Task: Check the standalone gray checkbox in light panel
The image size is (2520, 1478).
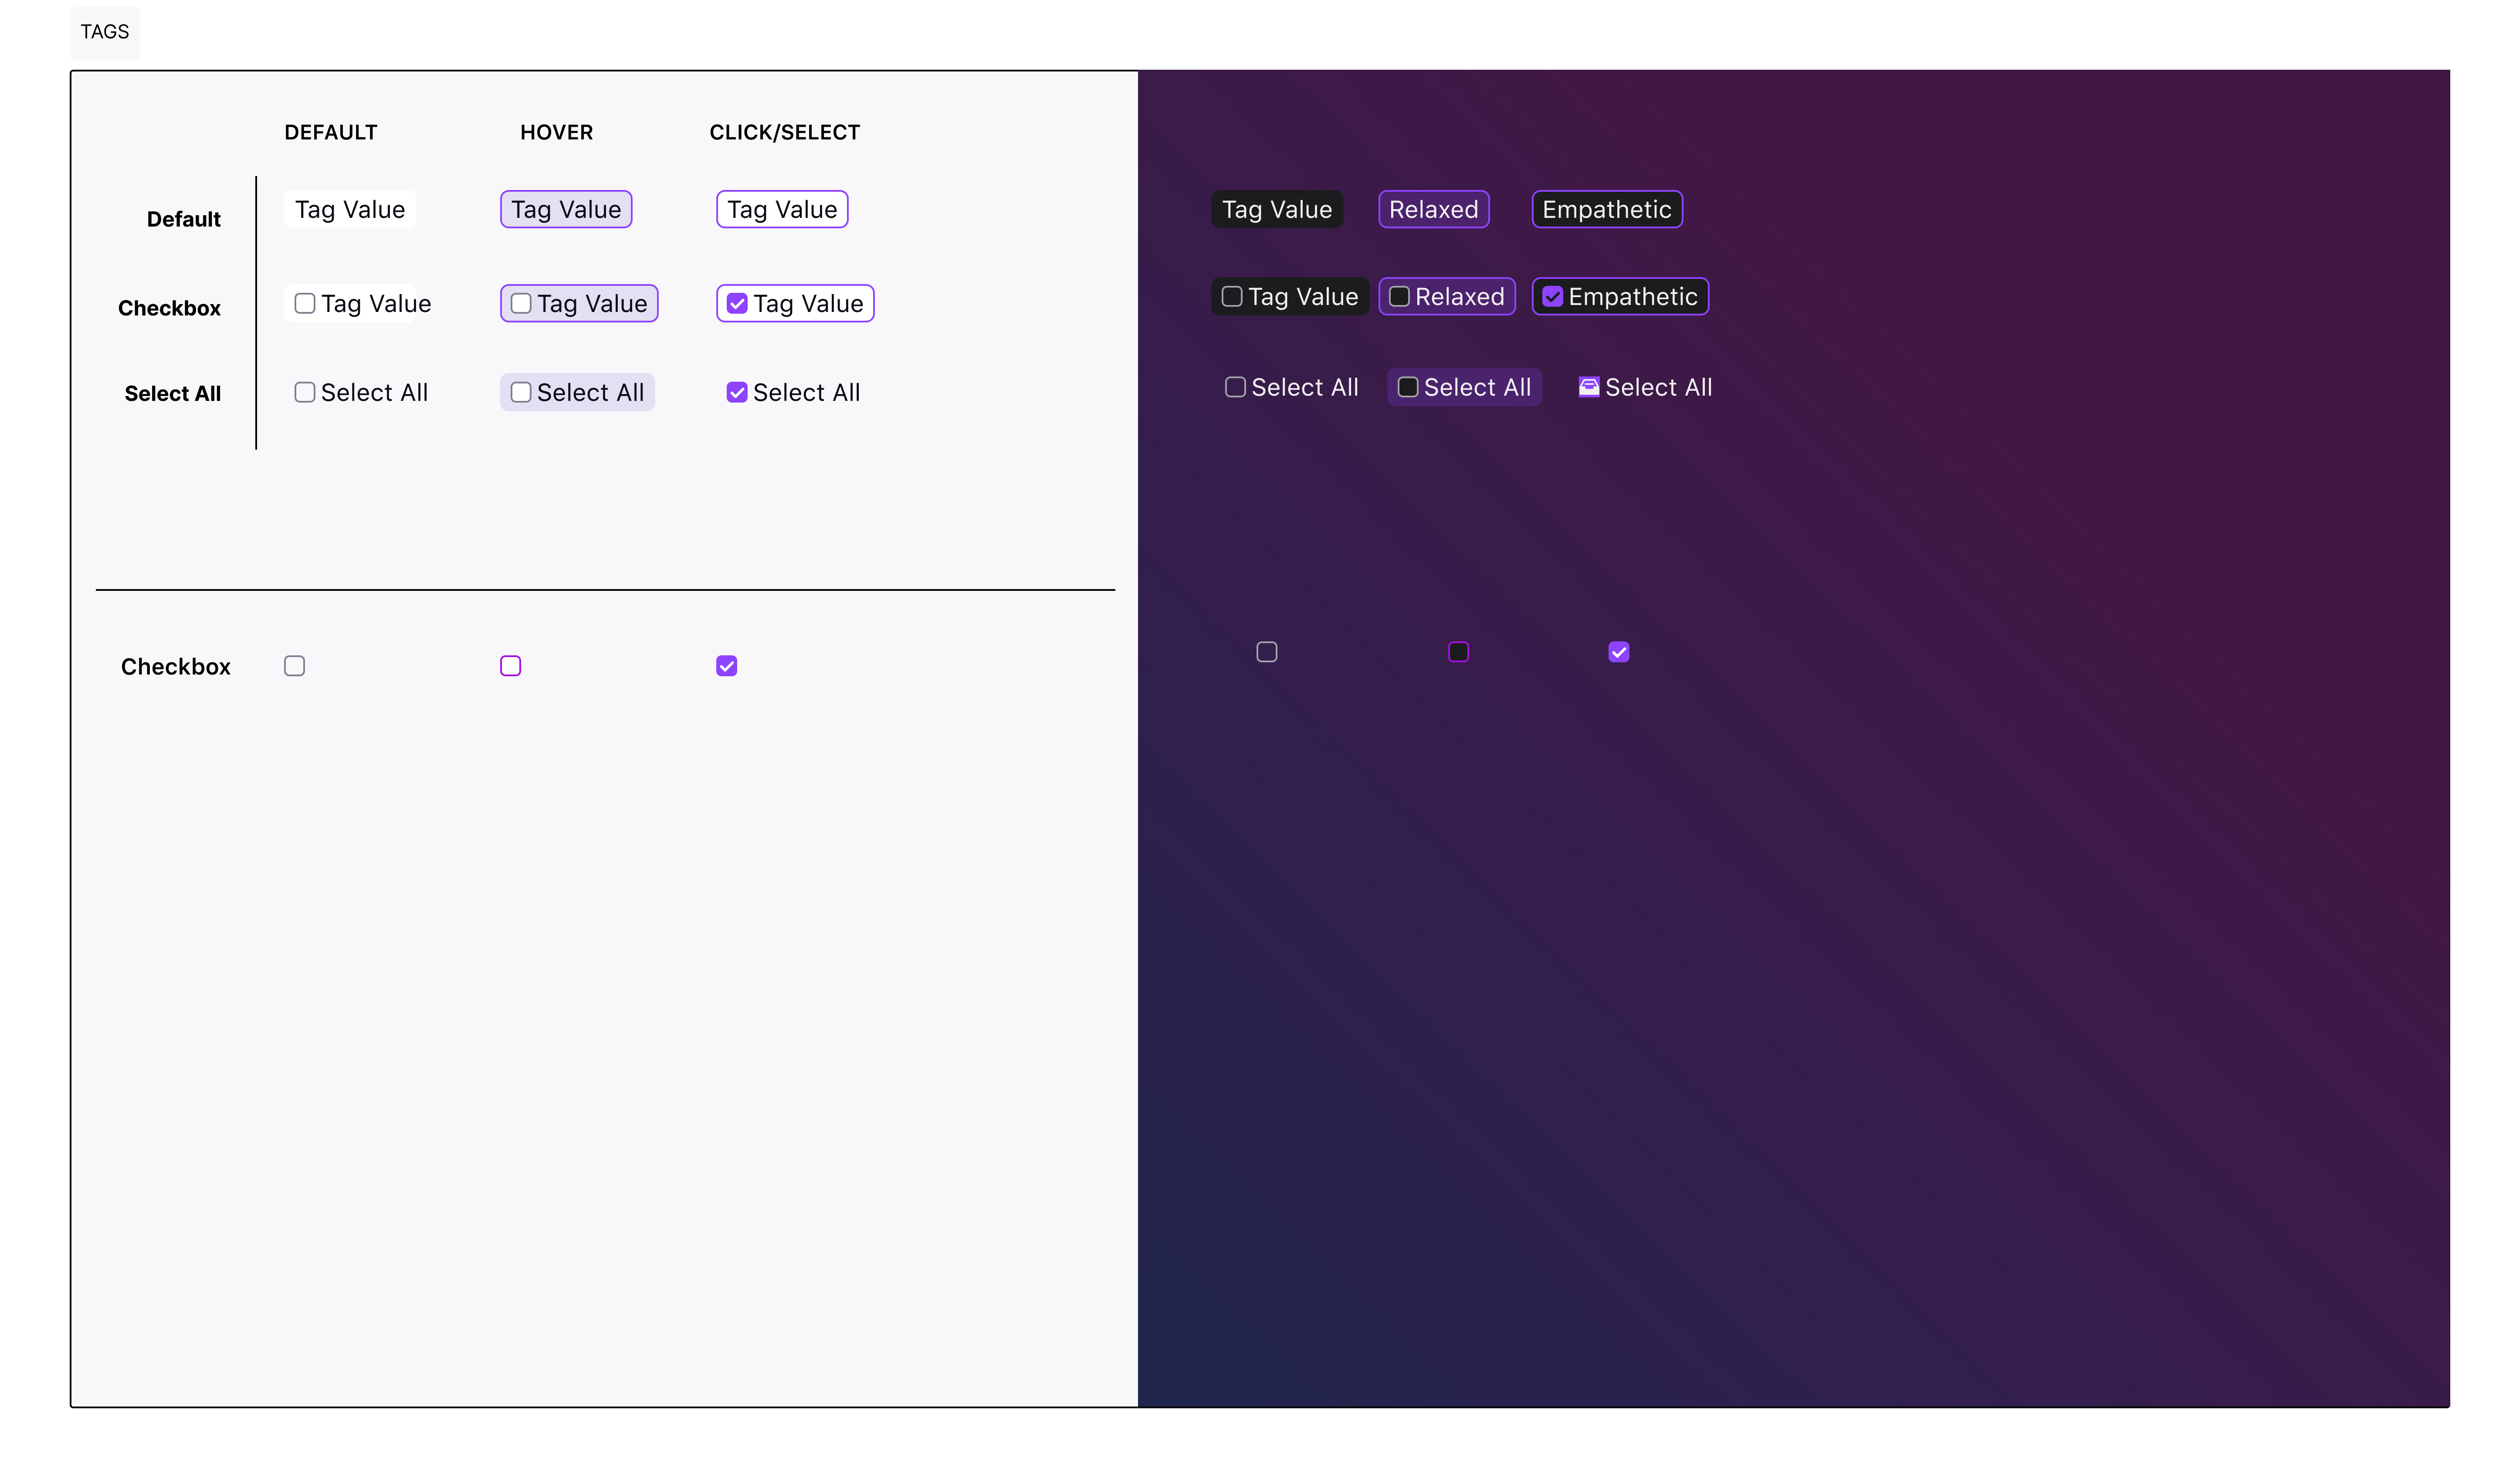Action: (x=294, y=666)
